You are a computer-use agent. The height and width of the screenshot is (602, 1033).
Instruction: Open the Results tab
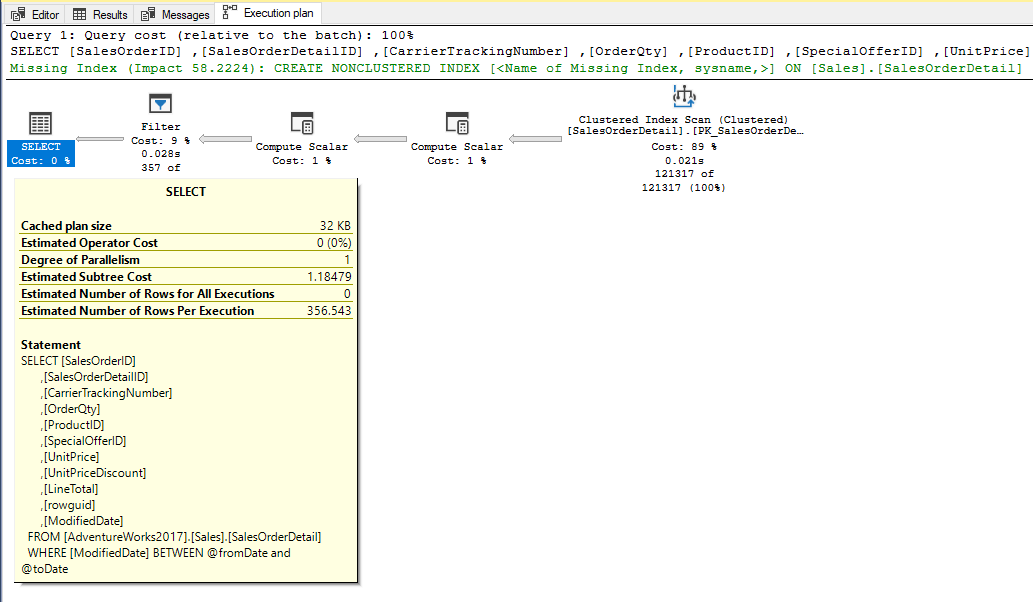coord(100,14)
